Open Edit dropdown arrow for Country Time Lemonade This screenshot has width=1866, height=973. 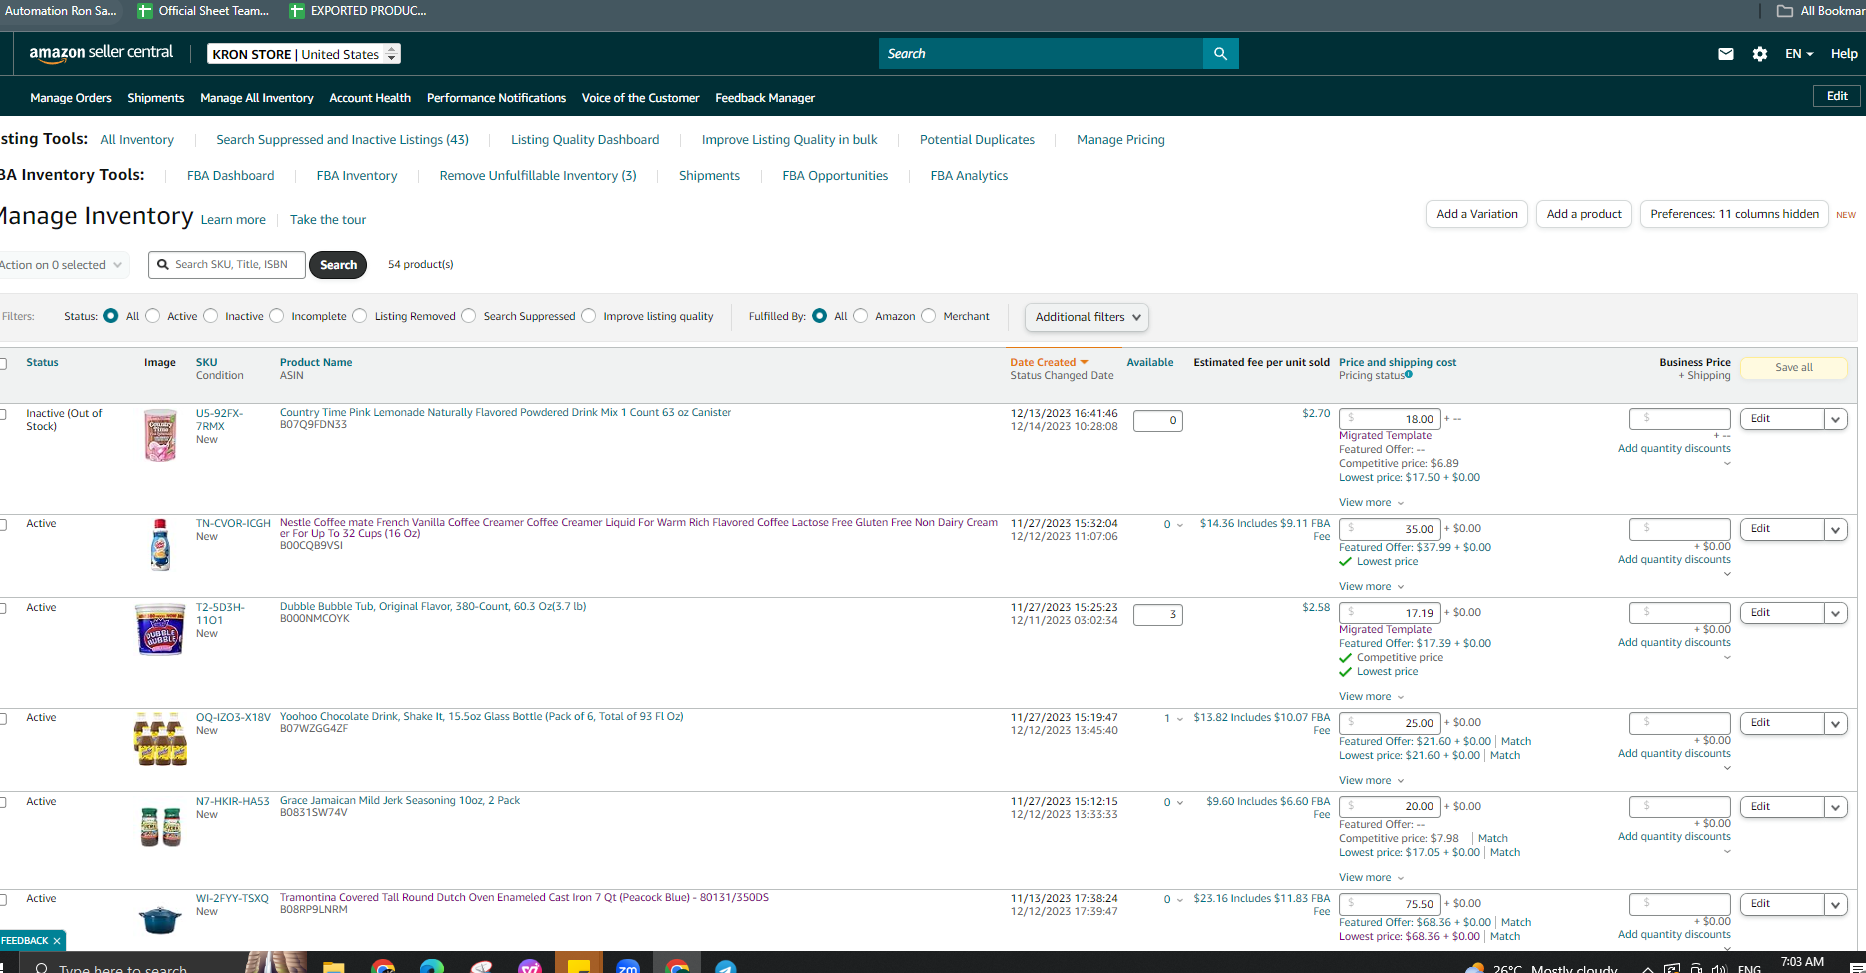coord(1836,419)
